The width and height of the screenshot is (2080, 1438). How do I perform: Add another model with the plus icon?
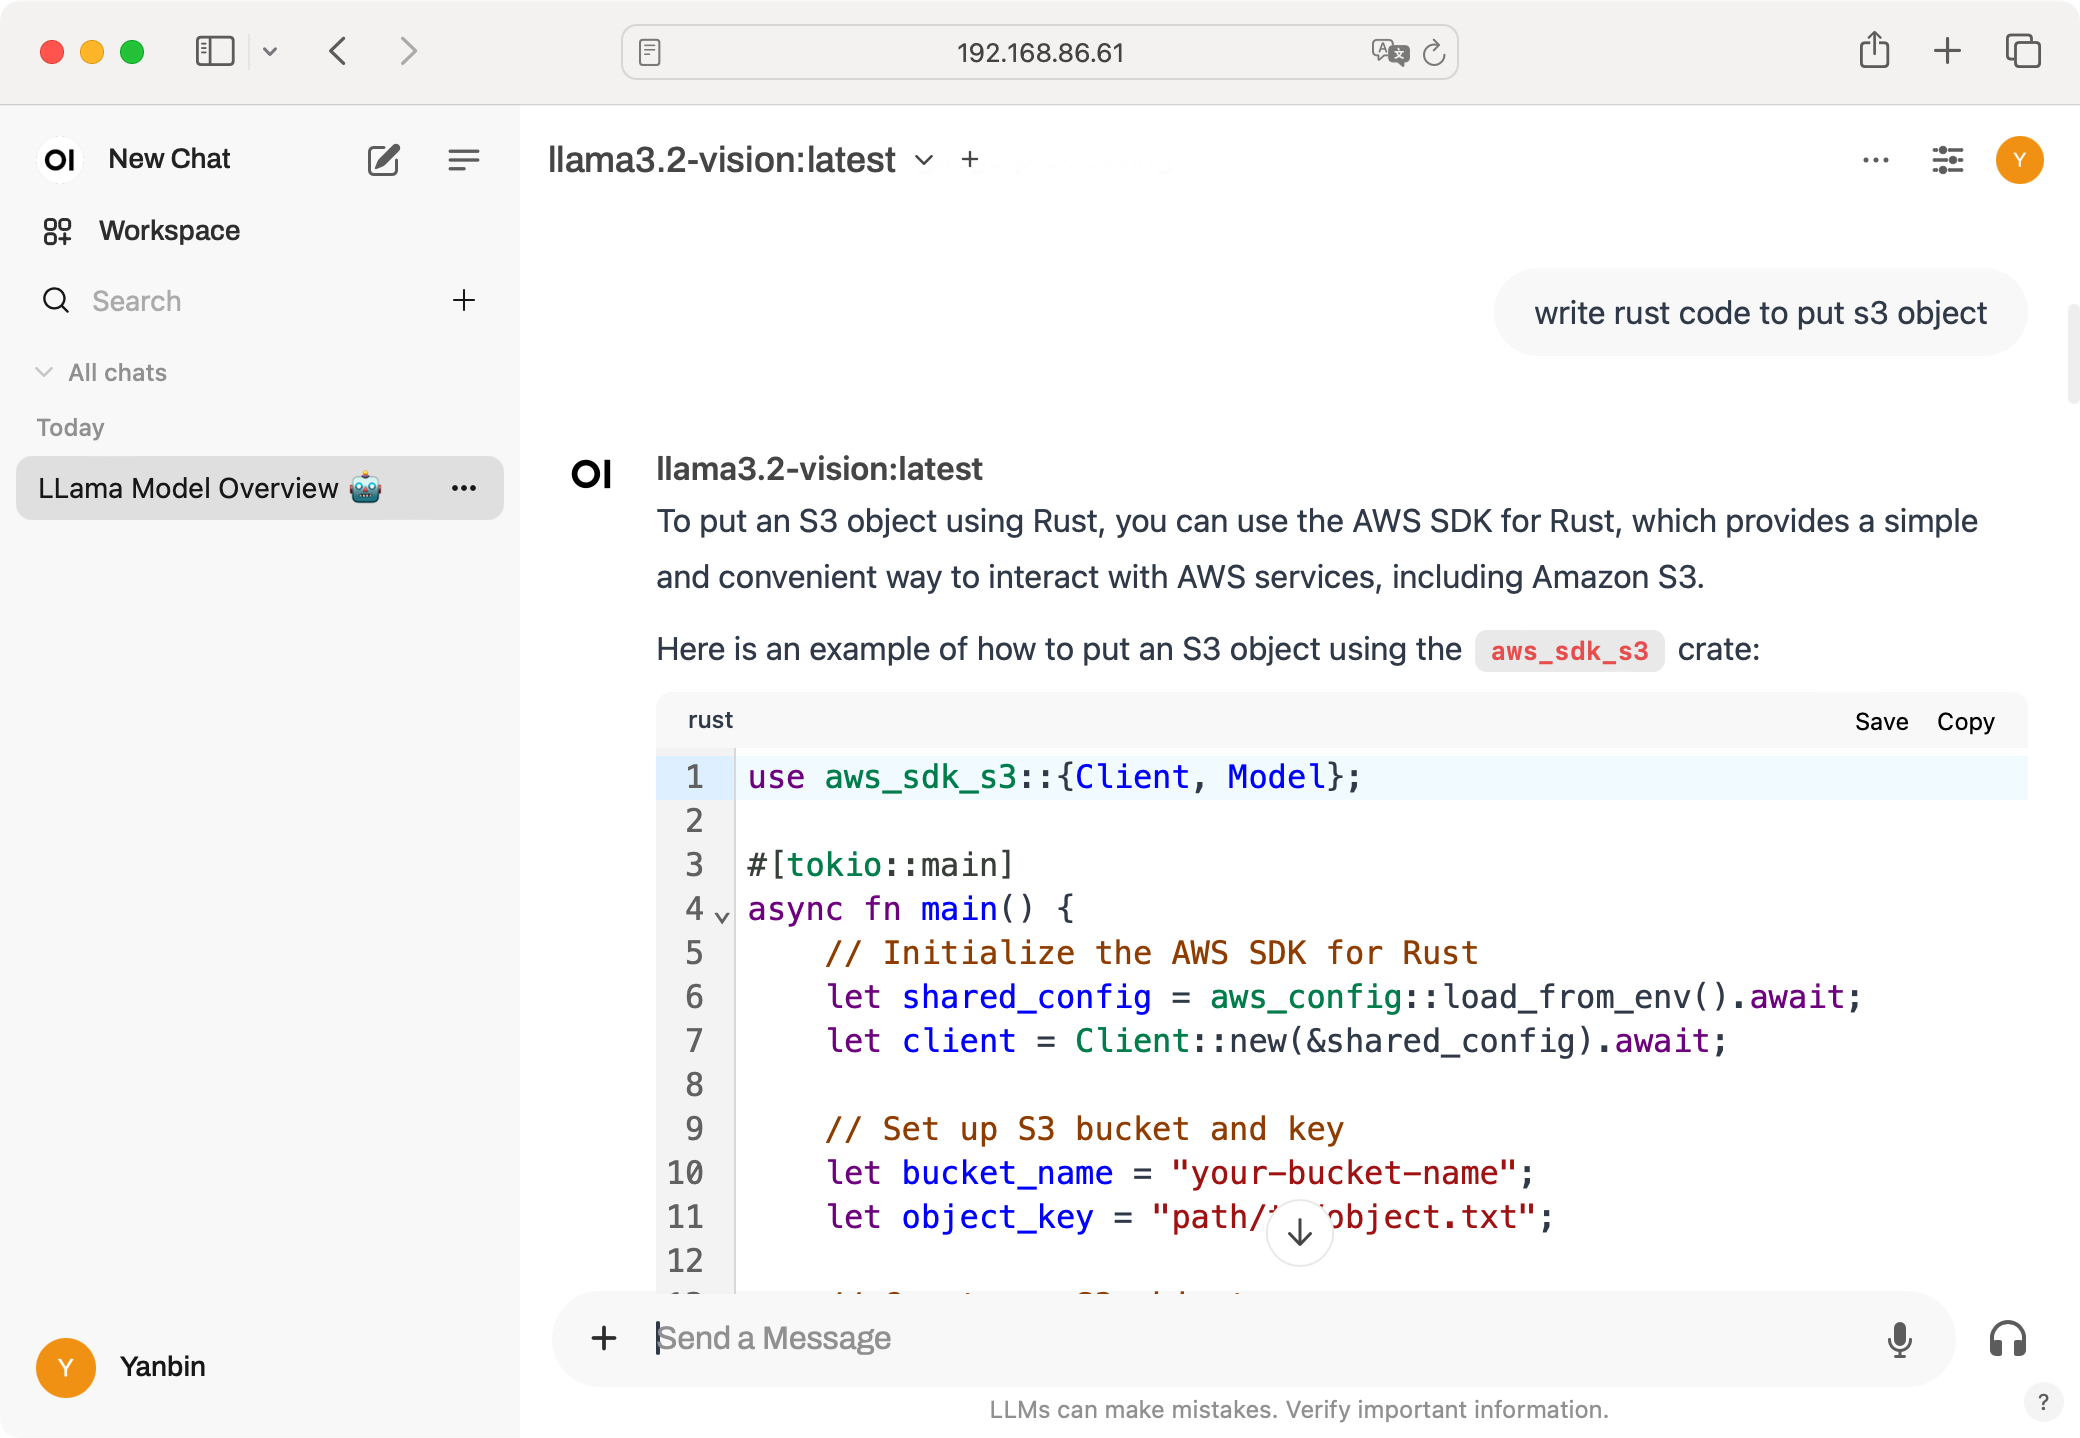click(969, 160)
